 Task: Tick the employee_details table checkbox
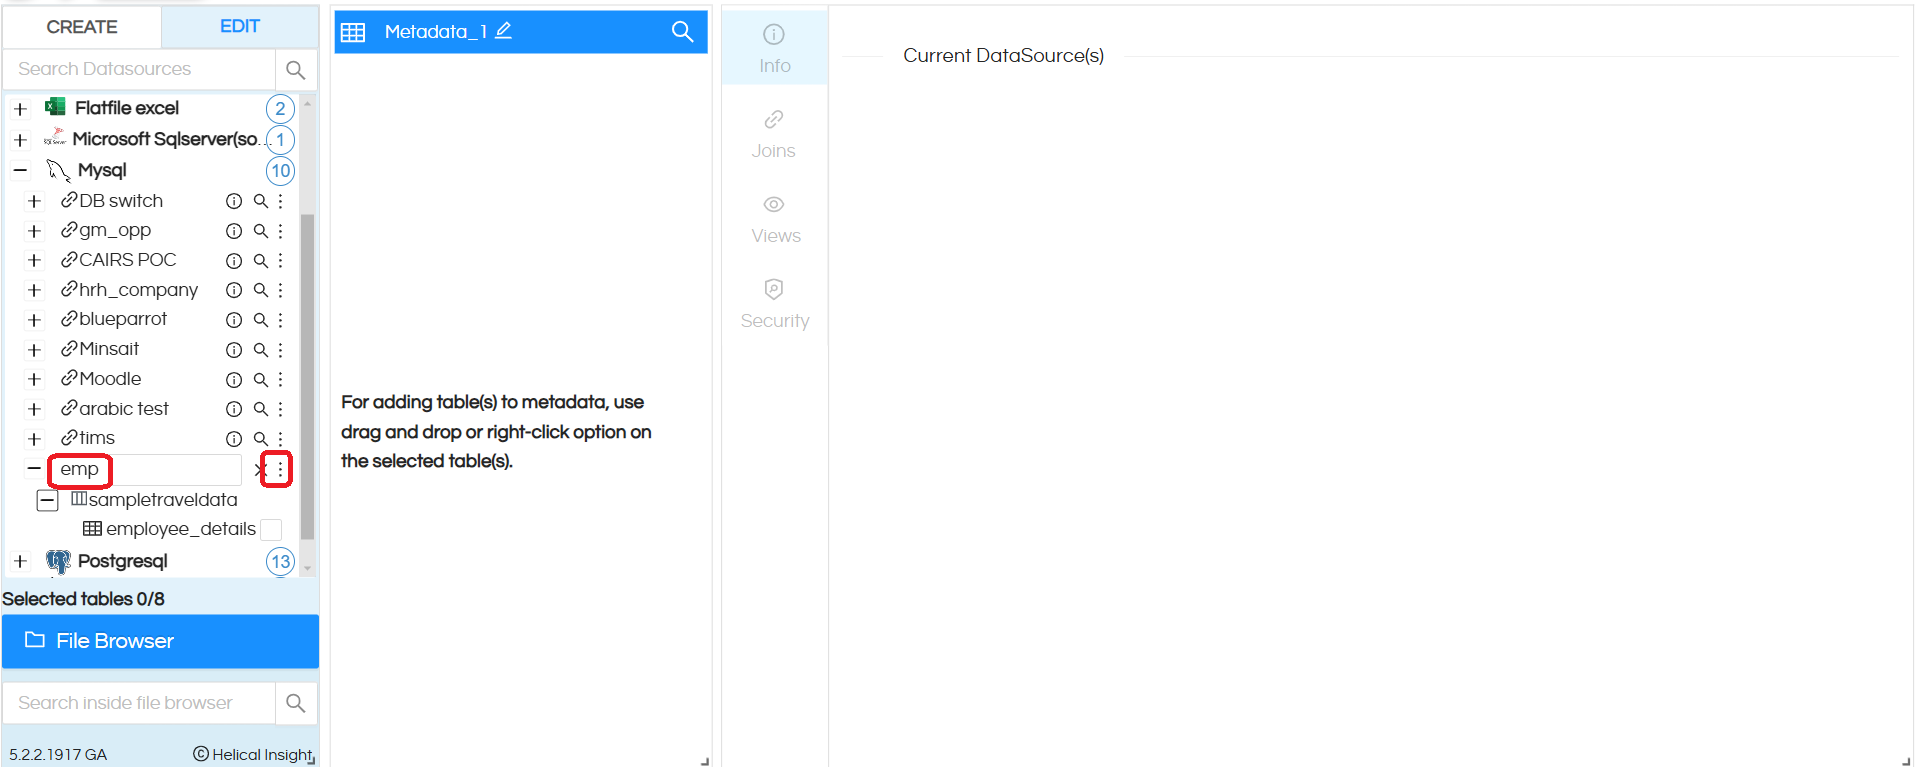tap(271, 529)
